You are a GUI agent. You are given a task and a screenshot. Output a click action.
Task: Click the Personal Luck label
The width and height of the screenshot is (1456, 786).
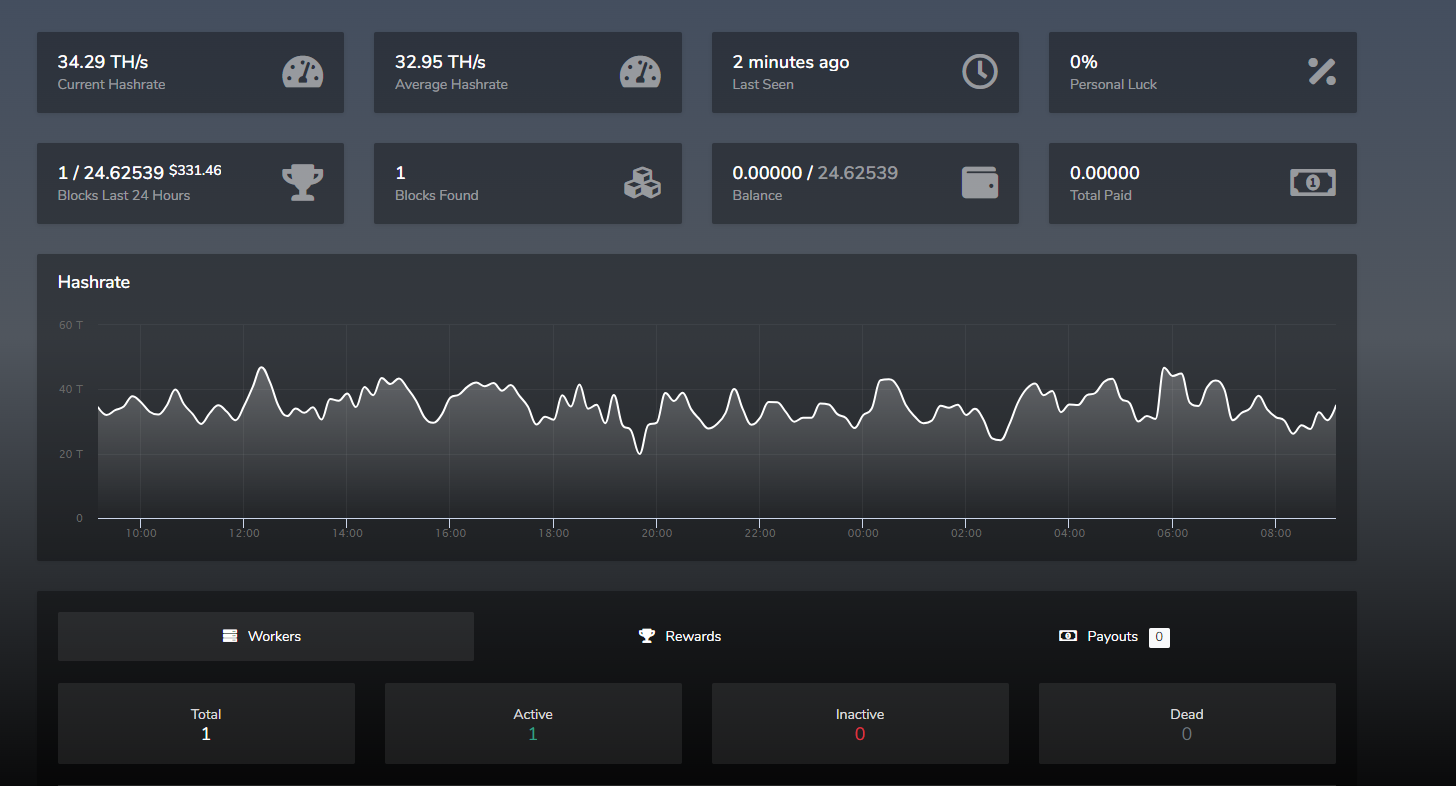click(1113, 84)
